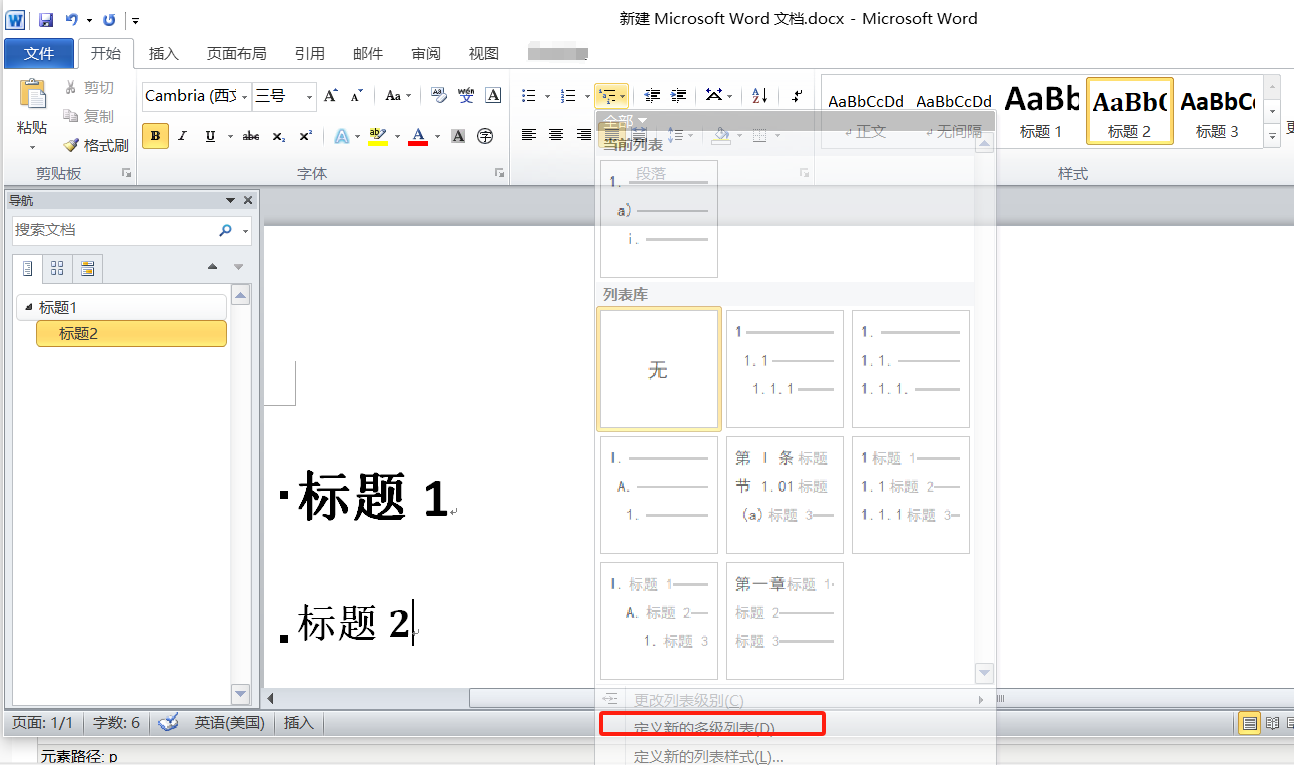Select the 无 (None) list thumbnail
This screenshot has height=765, width=1294.
pyautogui.click(x=658, y=369)
